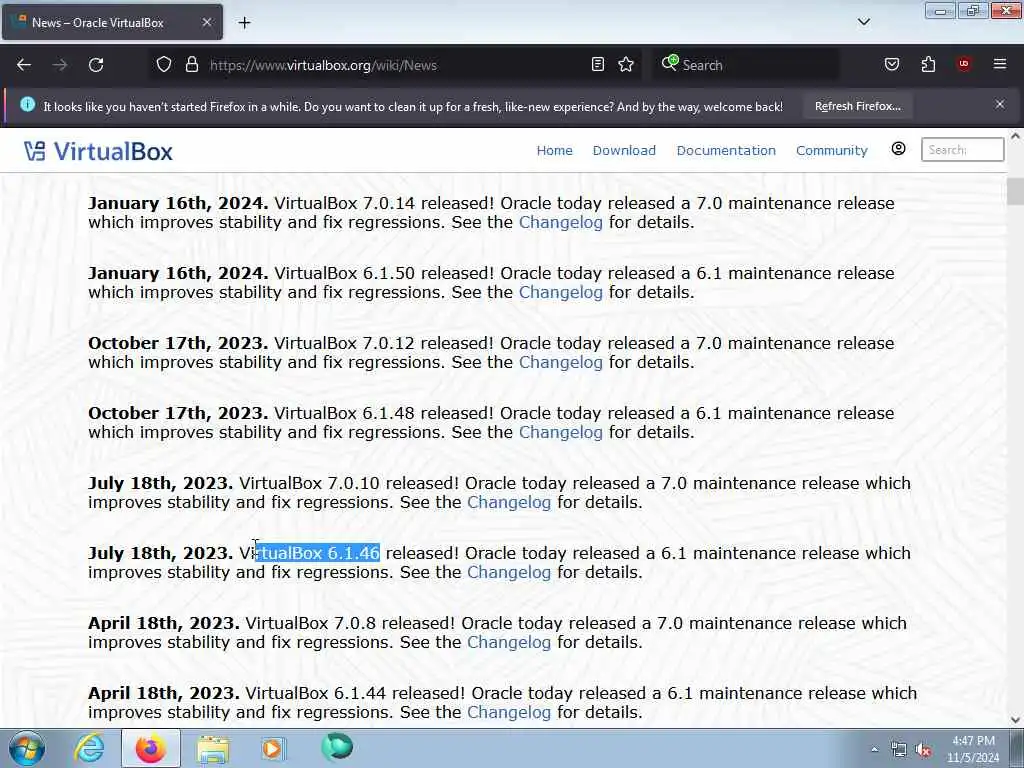Focus the VirtualBox site search field

click(962, 150)
